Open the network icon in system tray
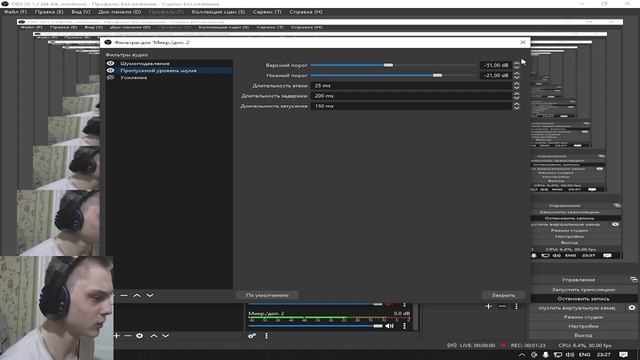Viewport: 640px width, 360px height. [558, 355]
